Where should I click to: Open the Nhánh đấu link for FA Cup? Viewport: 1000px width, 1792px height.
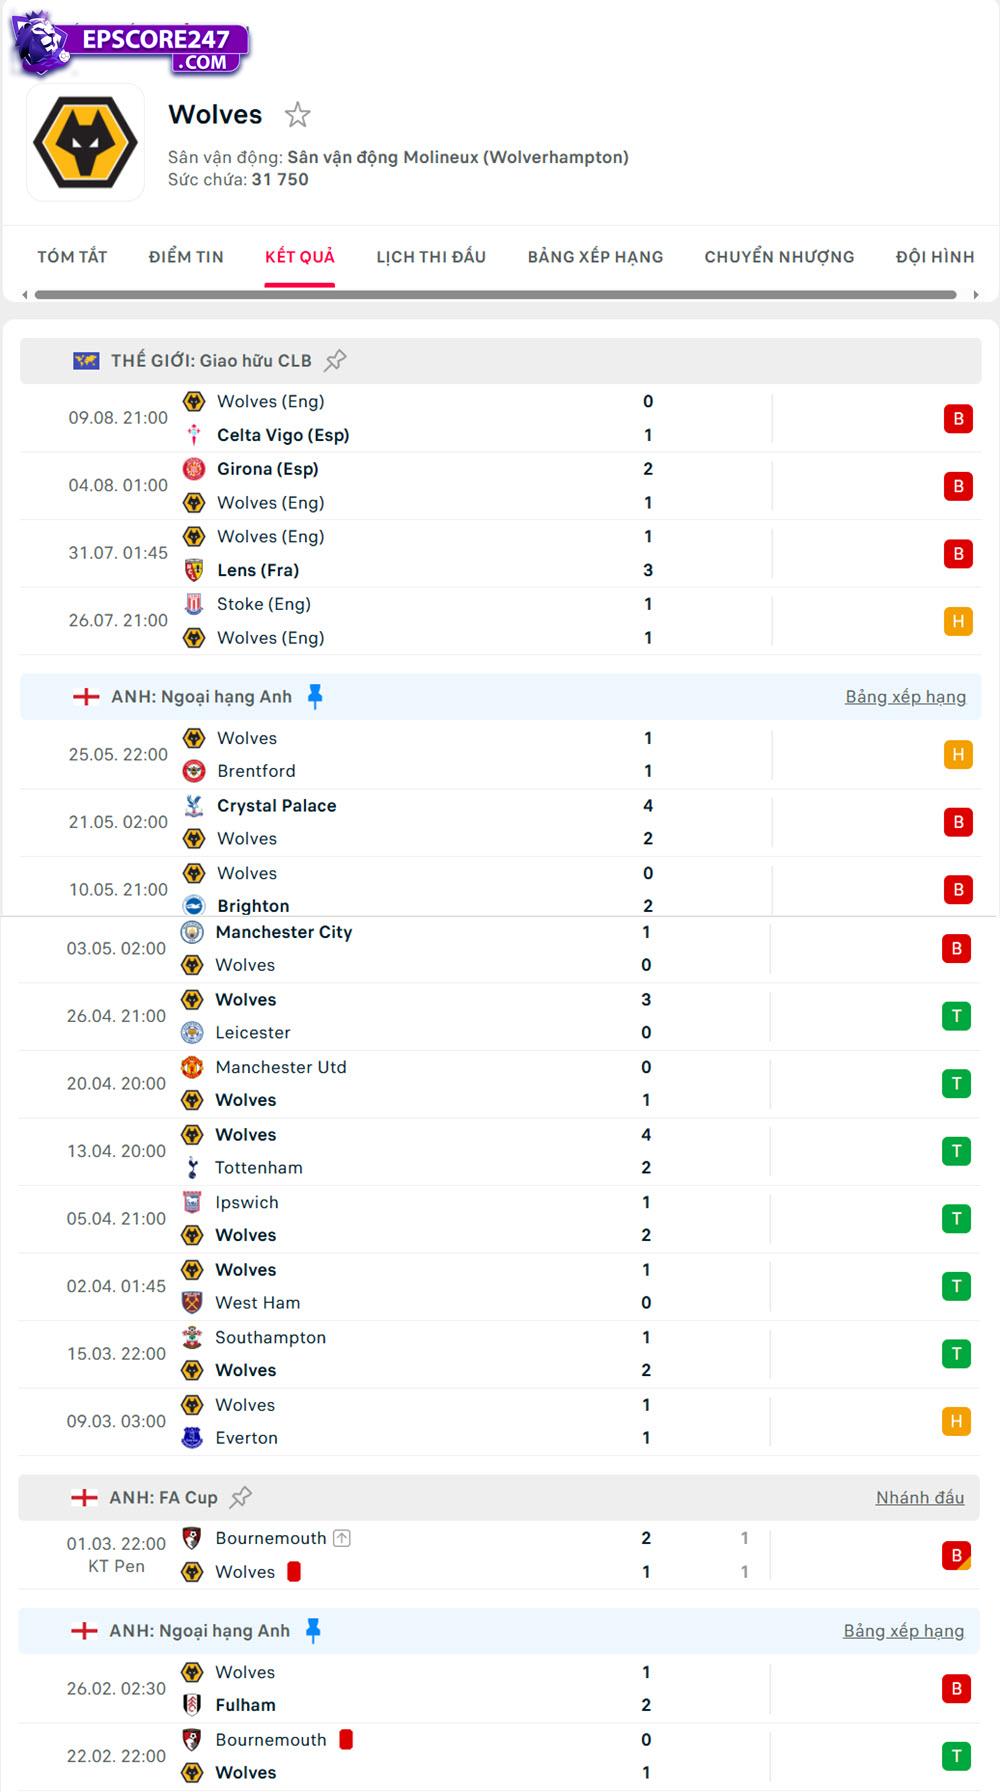click(919, 1497)
